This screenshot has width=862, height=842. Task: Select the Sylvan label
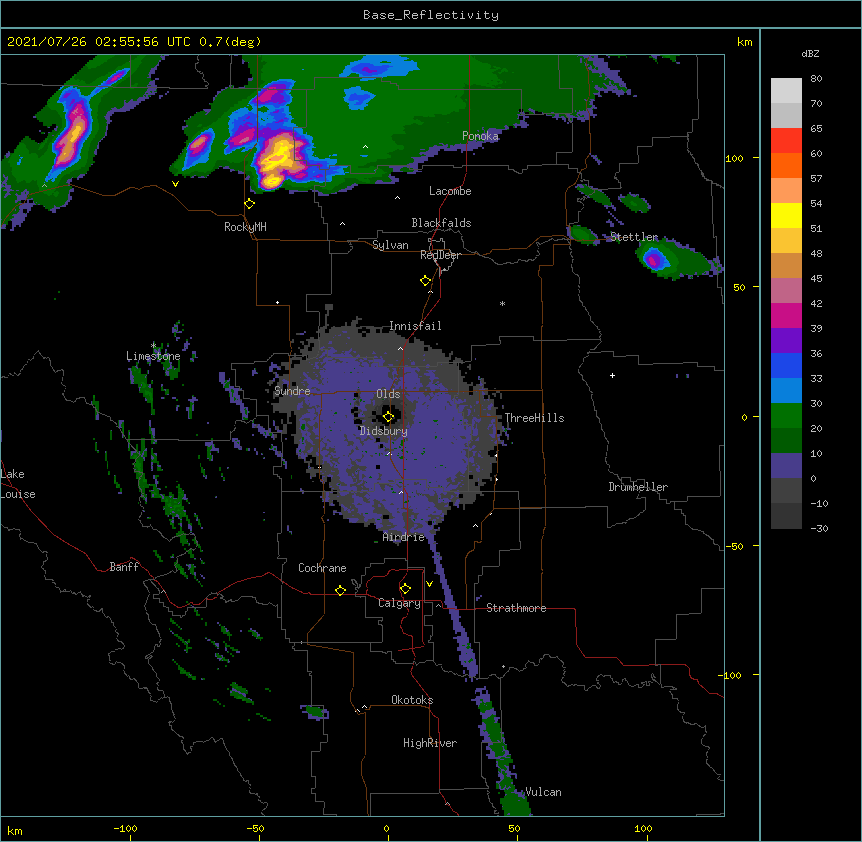(x=390, y=245)
